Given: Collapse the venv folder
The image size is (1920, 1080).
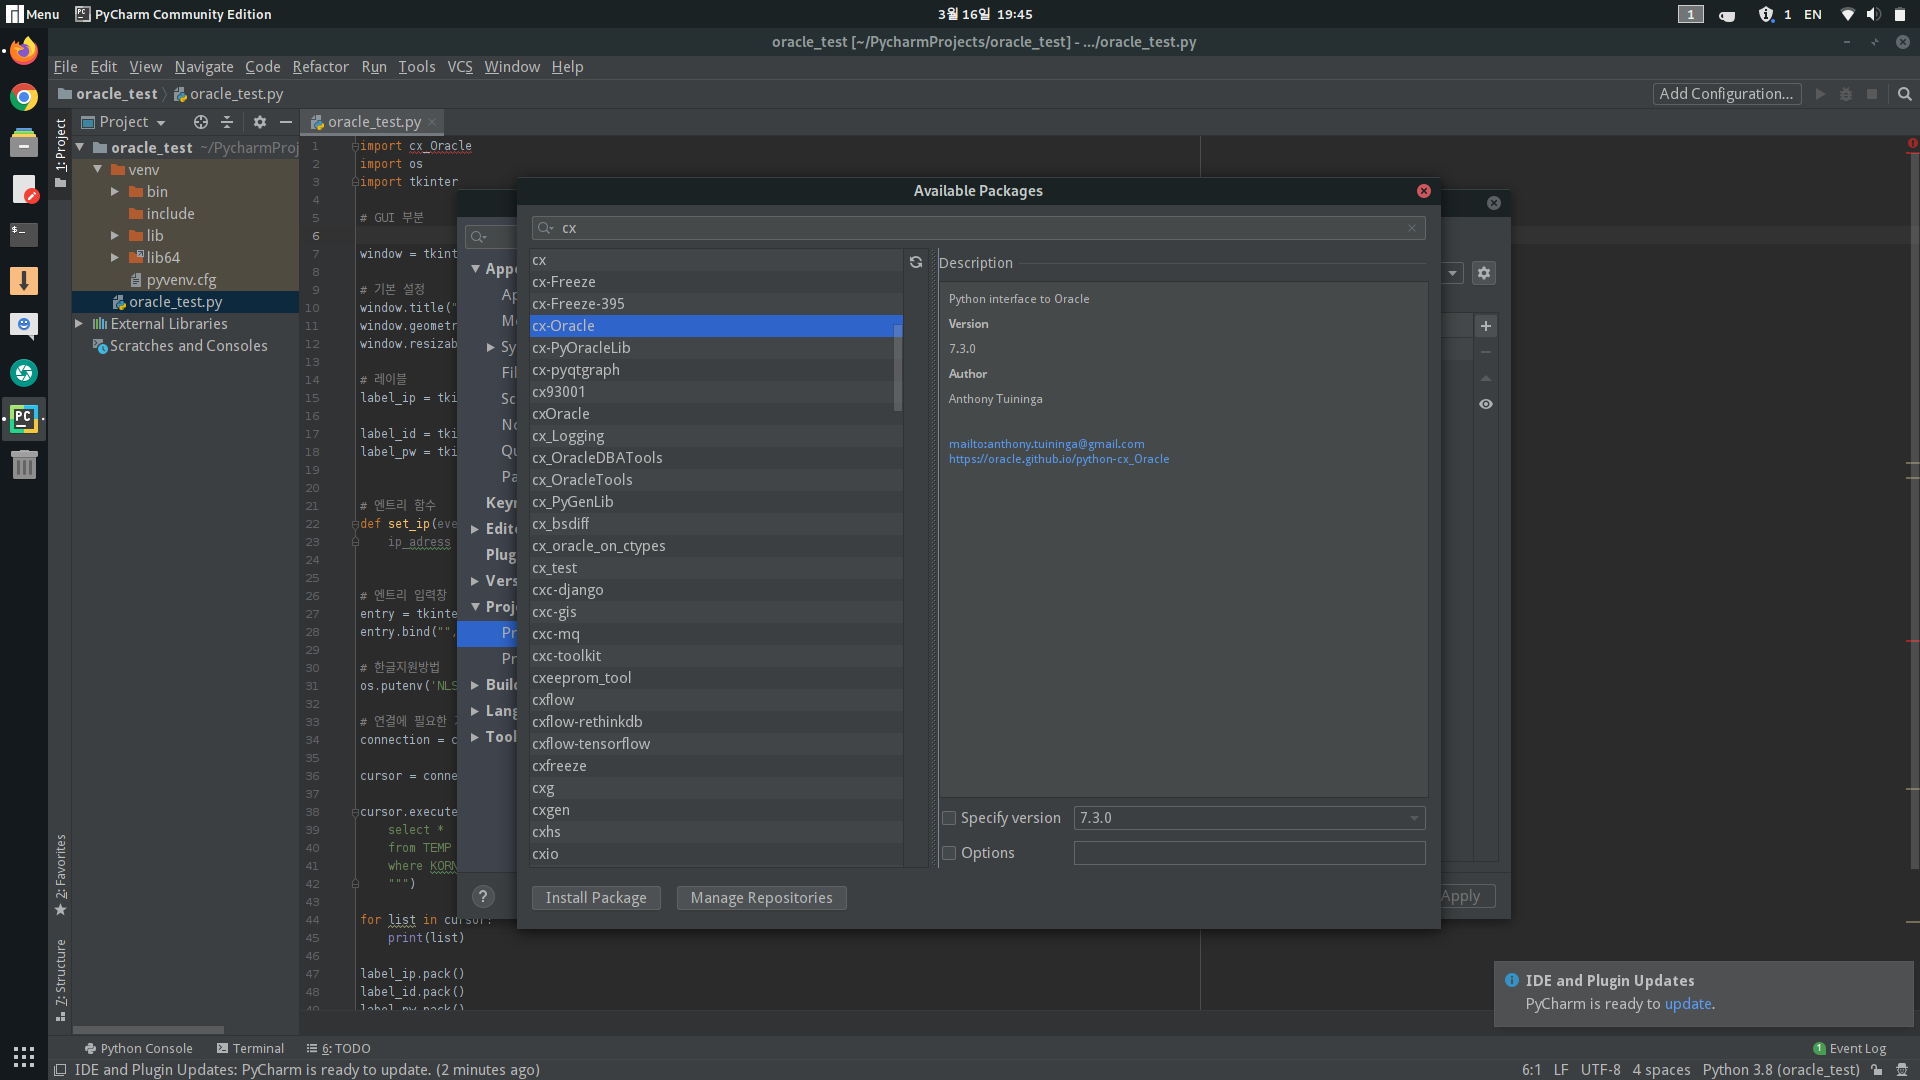Looking at the screenshot, I should 98,170.
